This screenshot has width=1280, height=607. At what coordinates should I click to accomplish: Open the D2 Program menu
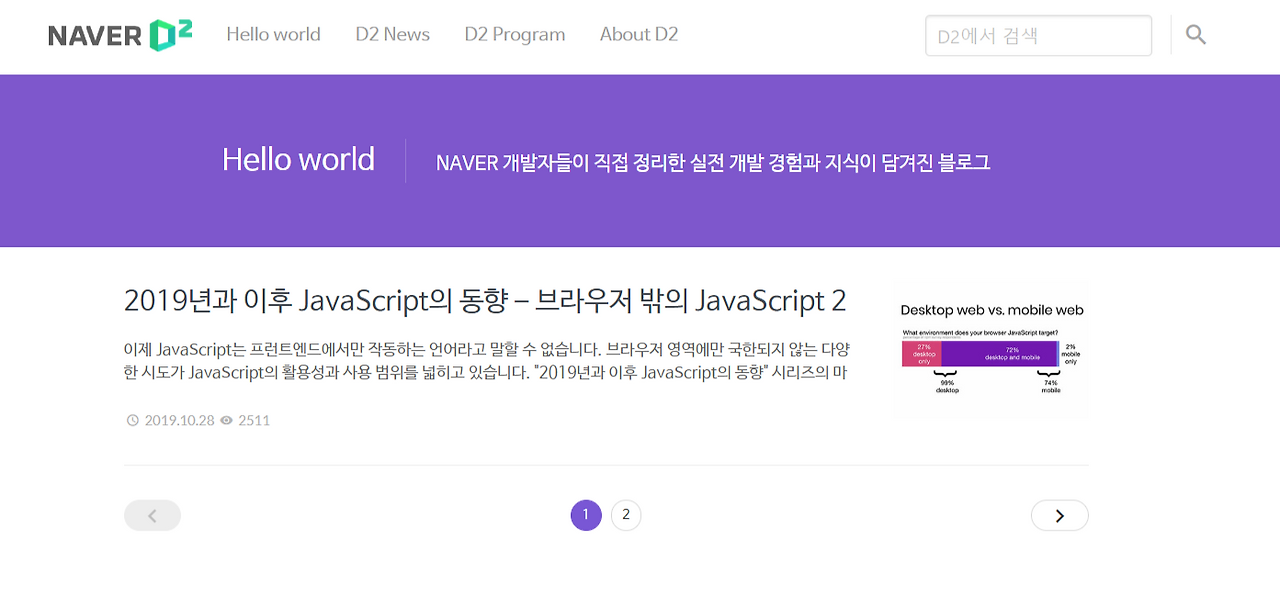514,35
